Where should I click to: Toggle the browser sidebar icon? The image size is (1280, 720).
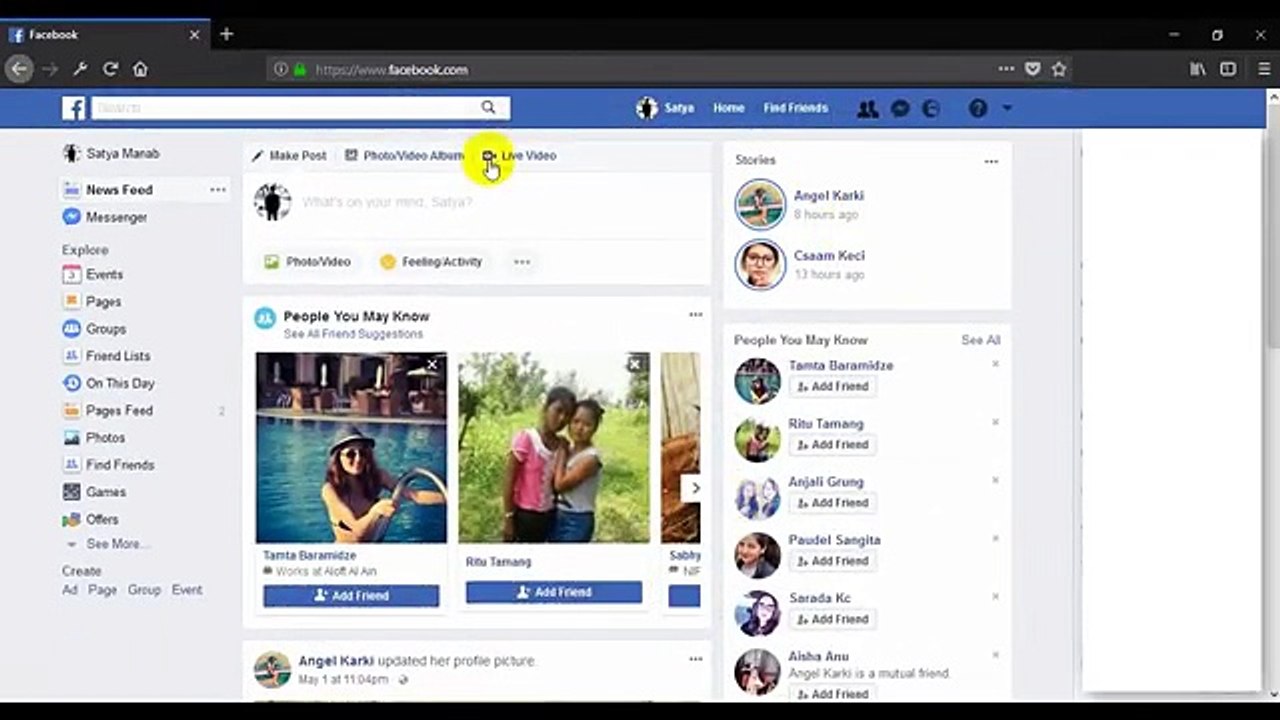pos(1228,69)
